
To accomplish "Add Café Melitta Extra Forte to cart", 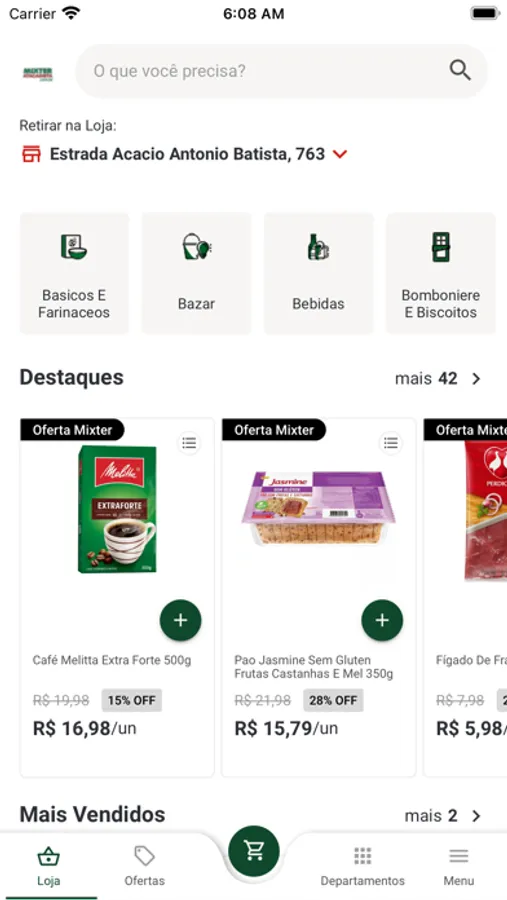I will click(180, 620).
